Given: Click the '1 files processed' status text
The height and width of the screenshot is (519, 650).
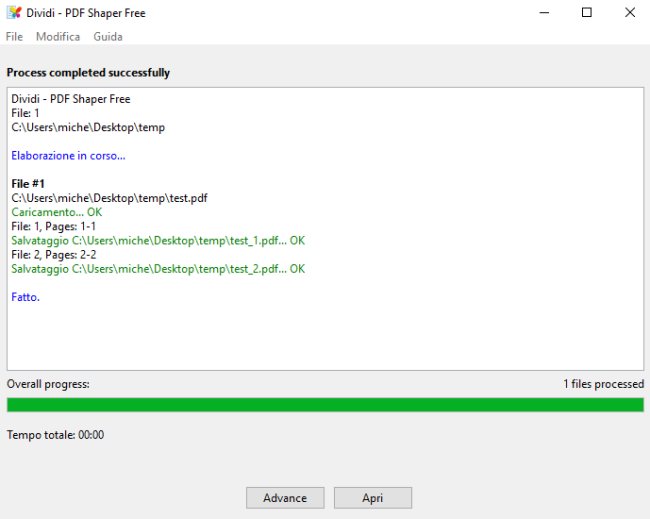Looking at the screenshot, I should [x=604, y=384].
